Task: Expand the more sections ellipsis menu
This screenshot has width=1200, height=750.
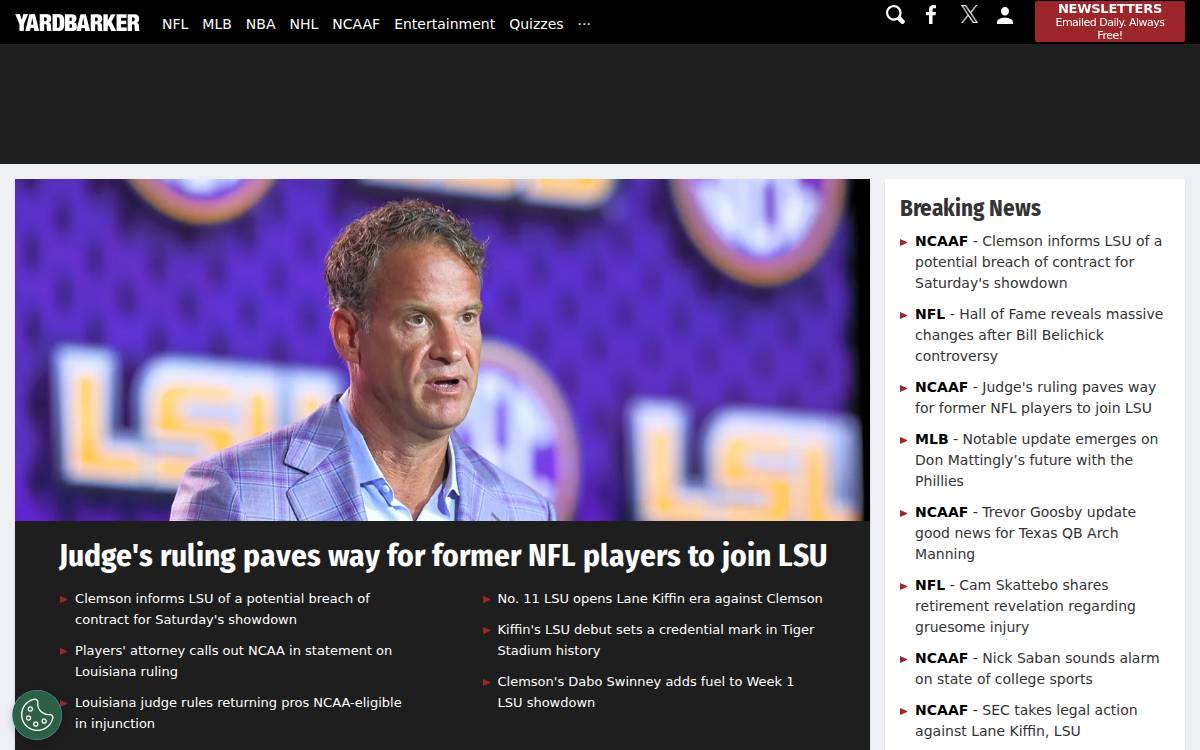Action: [x=584, y=24]
